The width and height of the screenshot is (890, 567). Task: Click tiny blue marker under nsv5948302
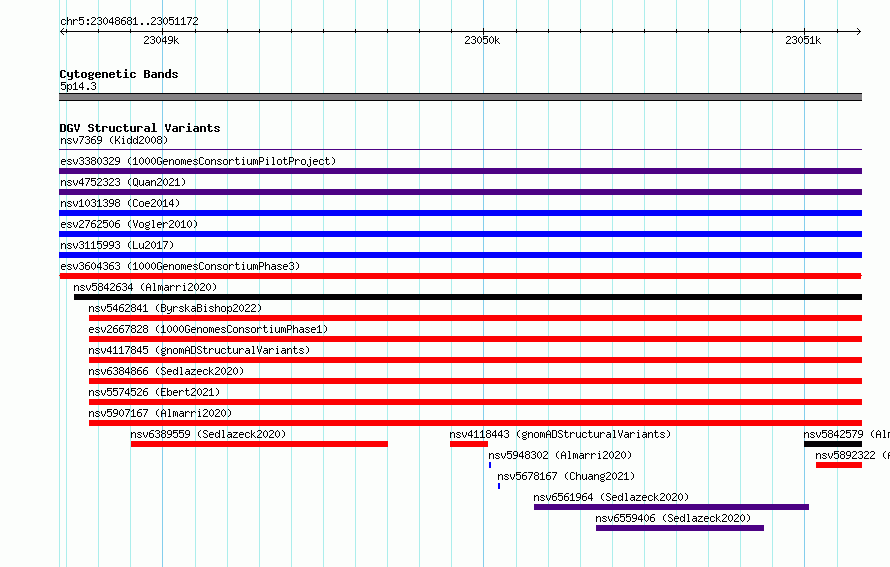pos(490,465)
